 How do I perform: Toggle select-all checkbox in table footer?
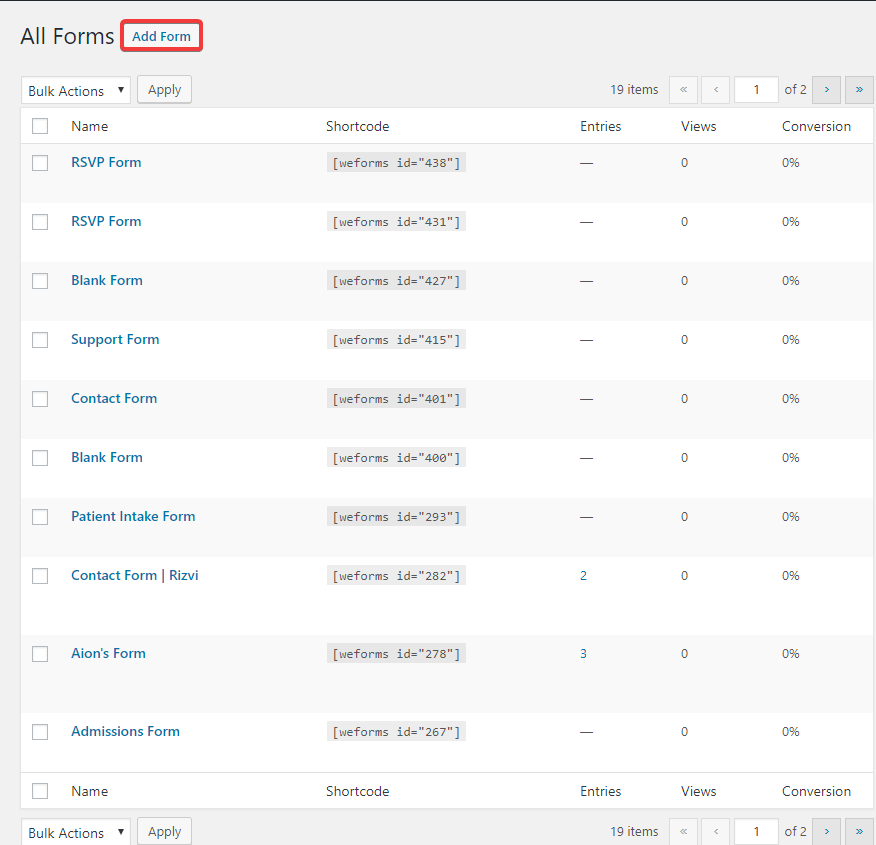point(40,791)
